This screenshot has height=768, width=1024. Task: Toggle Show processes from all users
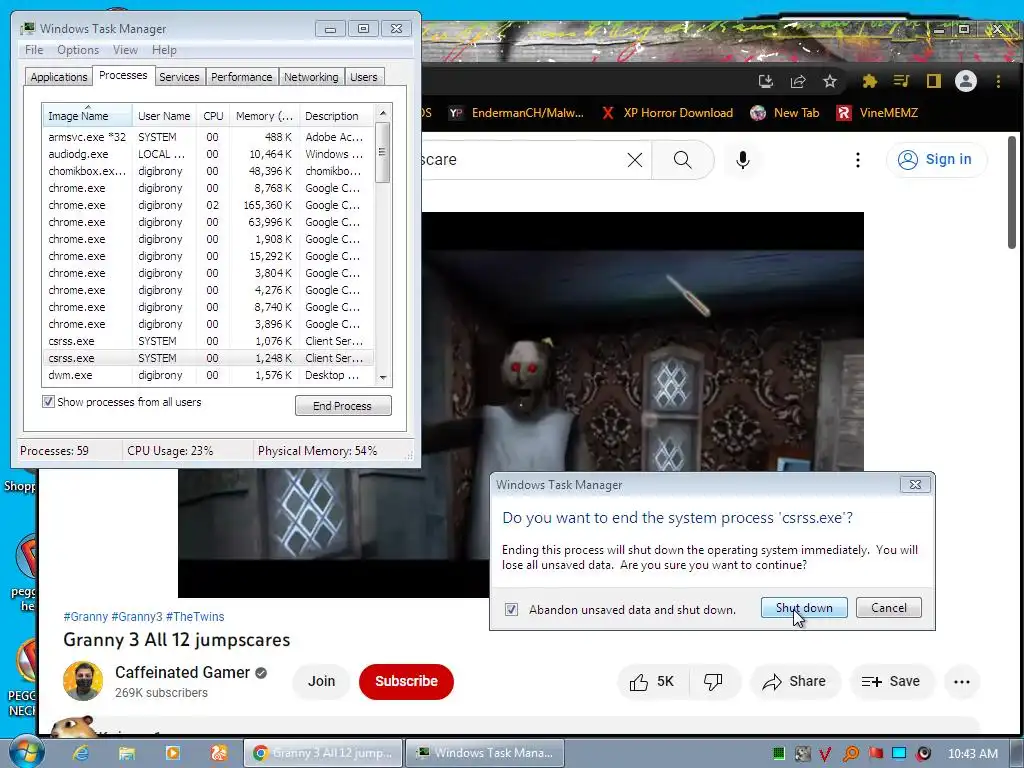tap(48, 402)
